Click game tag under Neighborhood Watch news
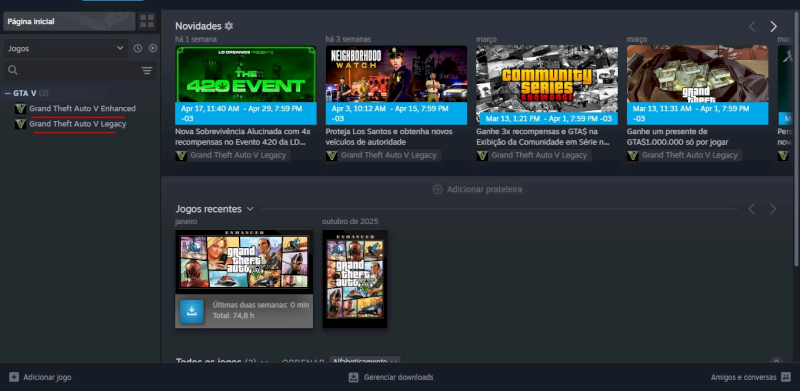The image size is (800, 391). click(x=383, y=155)
